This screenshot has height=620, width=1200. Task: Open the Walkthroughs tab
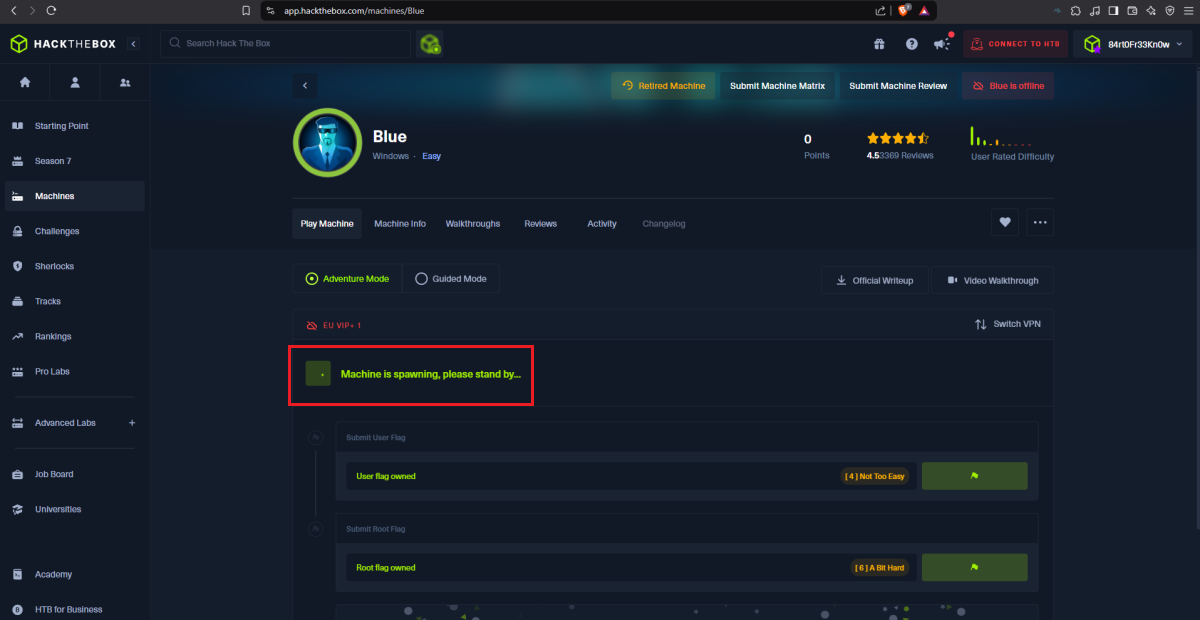(473, 224)
